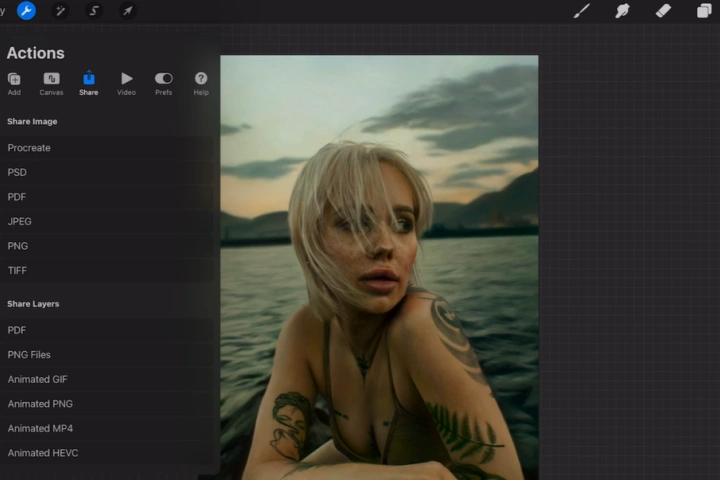Share image as Procreate file
Viewport: 720px width, 480px height.
click(107, 148)
